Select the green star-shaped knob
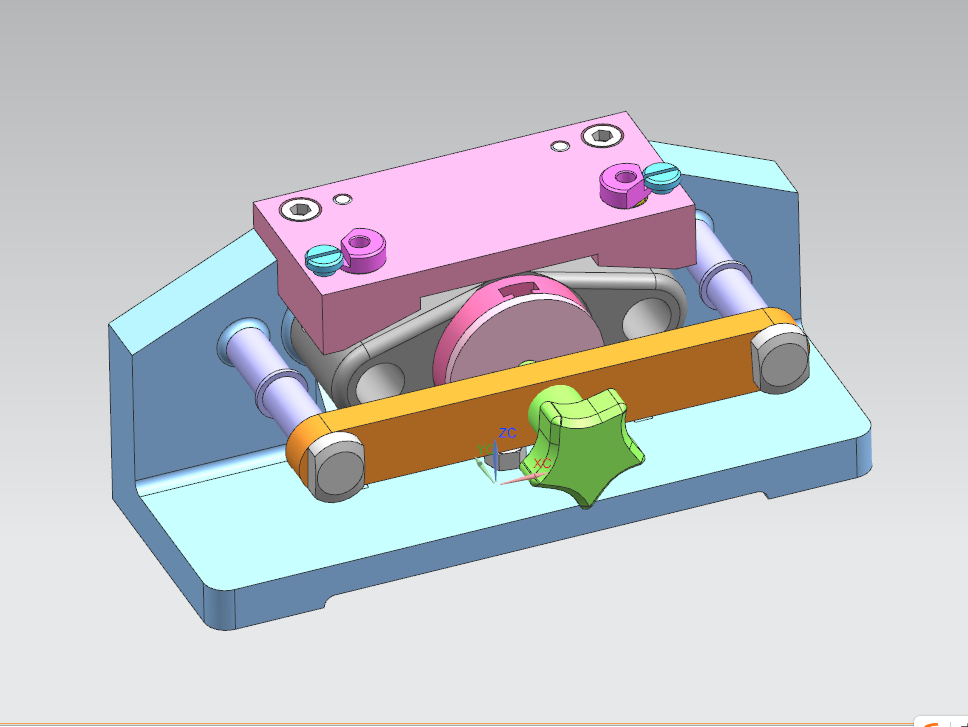Viewport: 968px width, 727px height. (583, 447)
